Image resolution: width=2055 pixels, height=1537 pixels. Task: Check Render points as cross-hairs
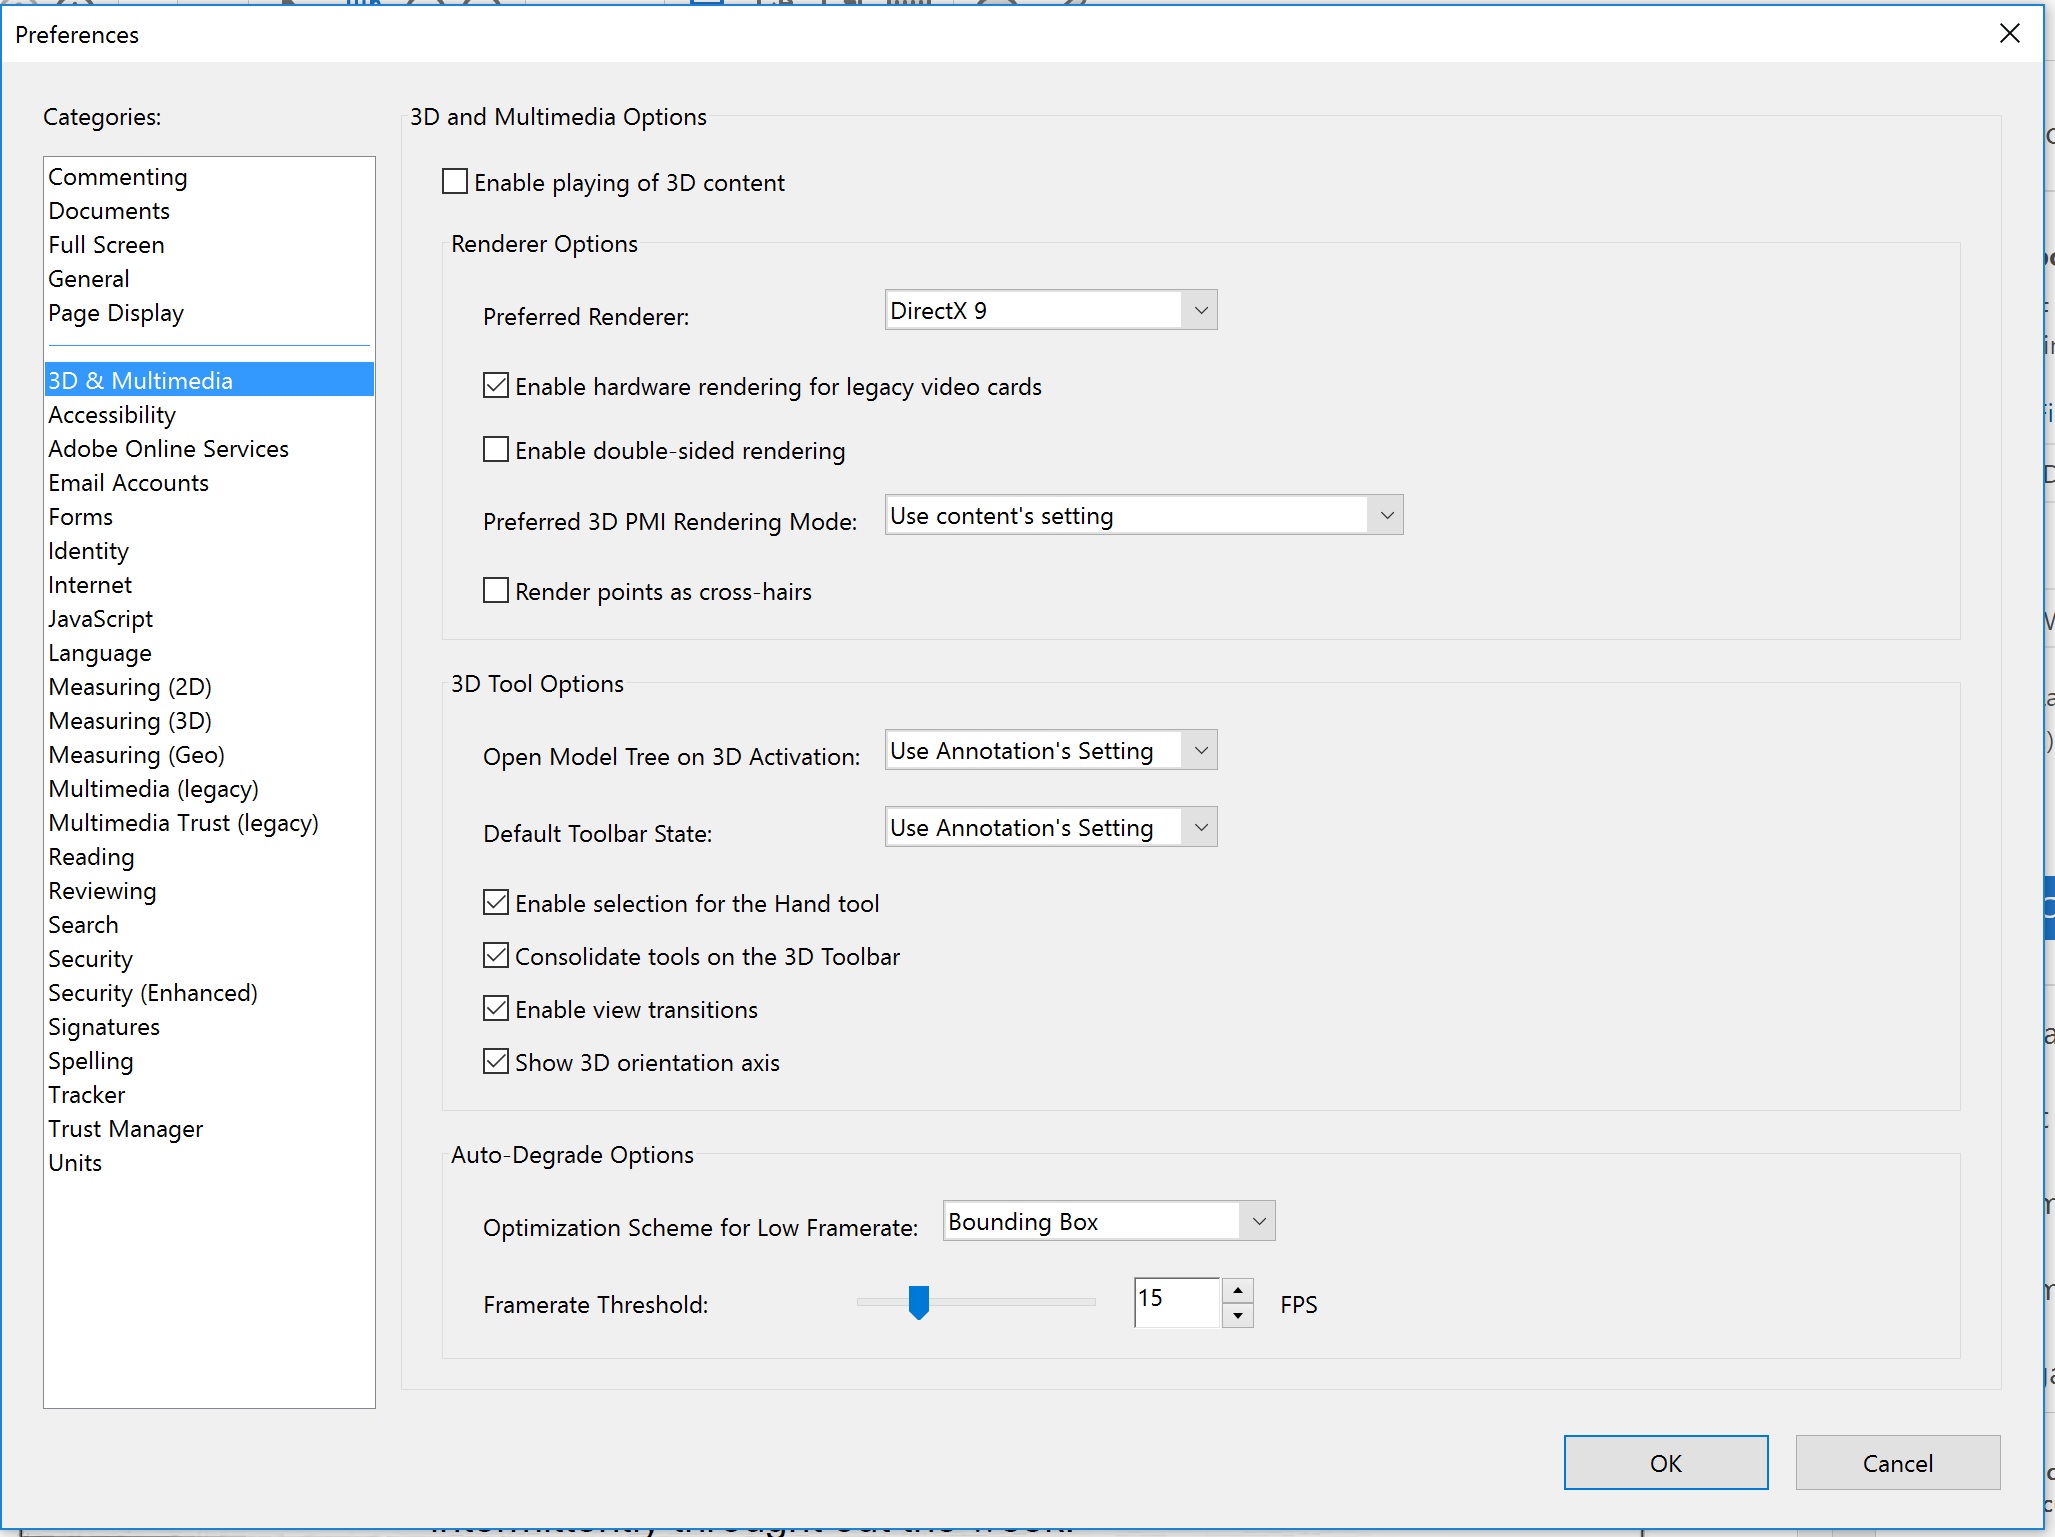pyautogui.click(x=496, y=590)
